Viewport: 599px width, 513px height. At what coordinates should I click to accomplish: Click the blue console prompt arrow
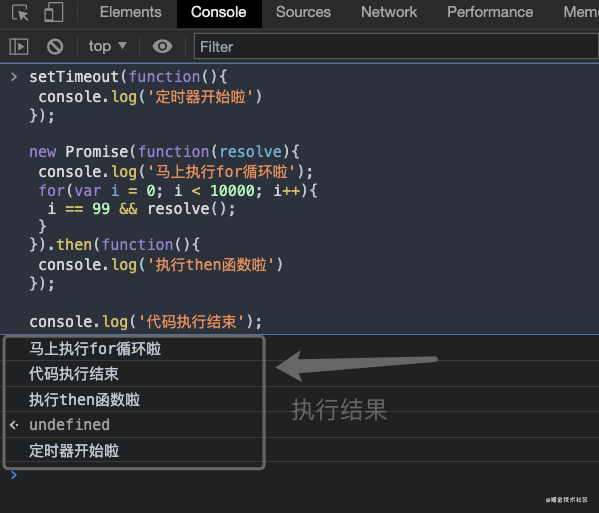(14, 475)
